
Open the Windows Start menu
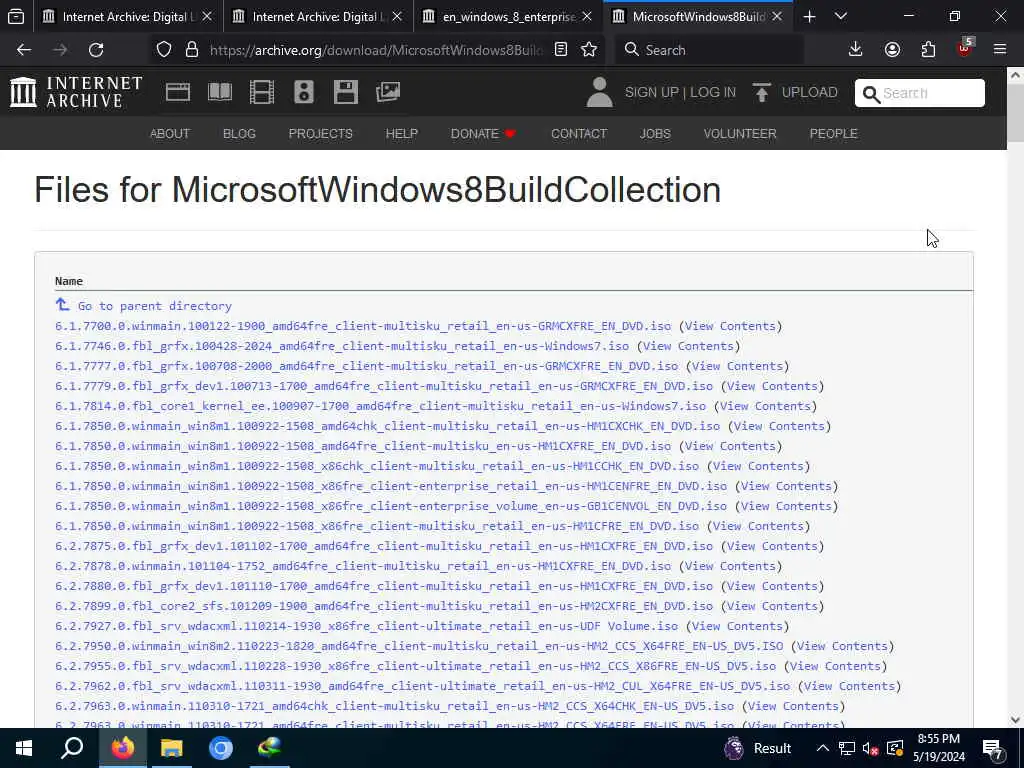tap(24, 748)
